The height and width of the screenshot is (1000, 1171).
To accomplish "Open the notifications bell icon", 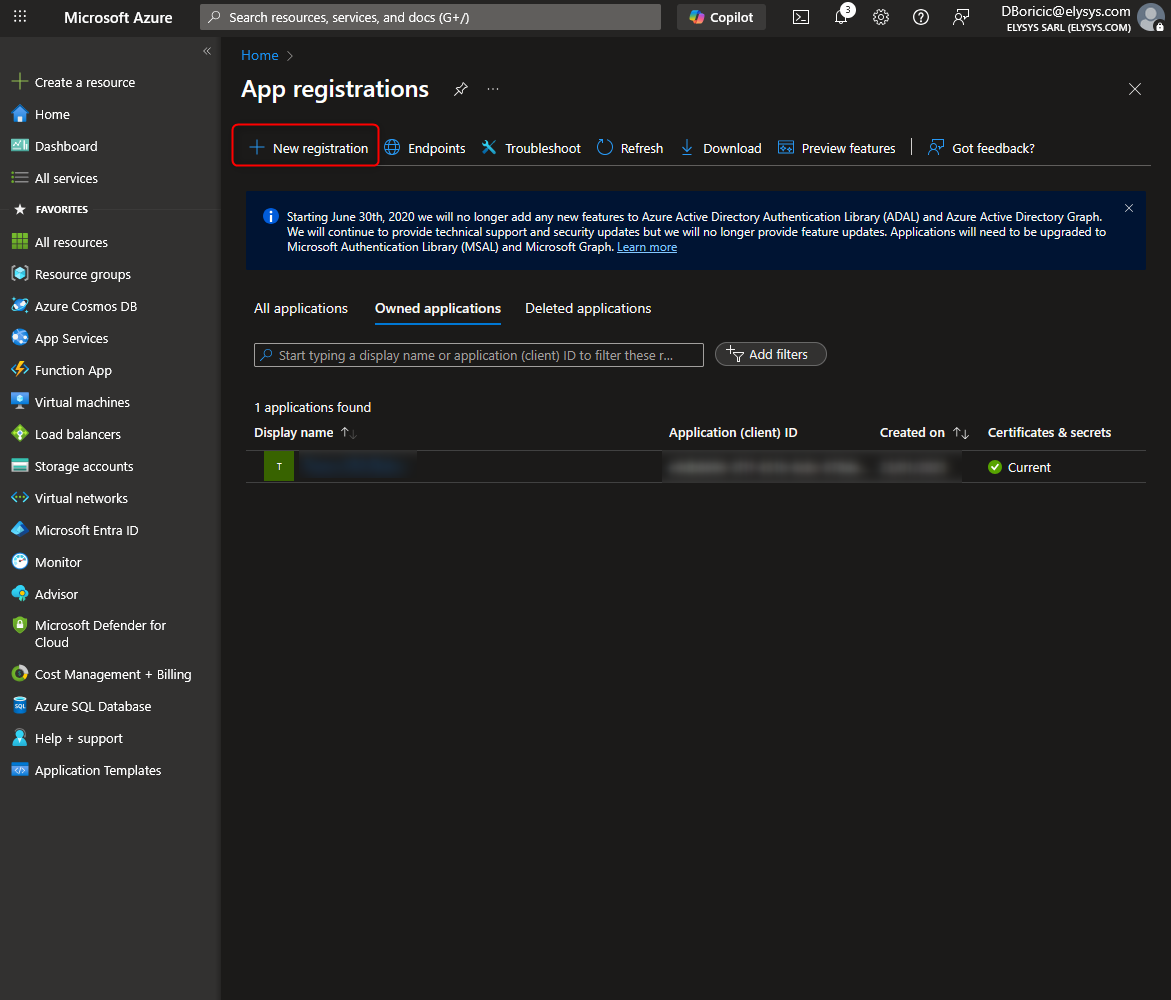I will [841, 17].
